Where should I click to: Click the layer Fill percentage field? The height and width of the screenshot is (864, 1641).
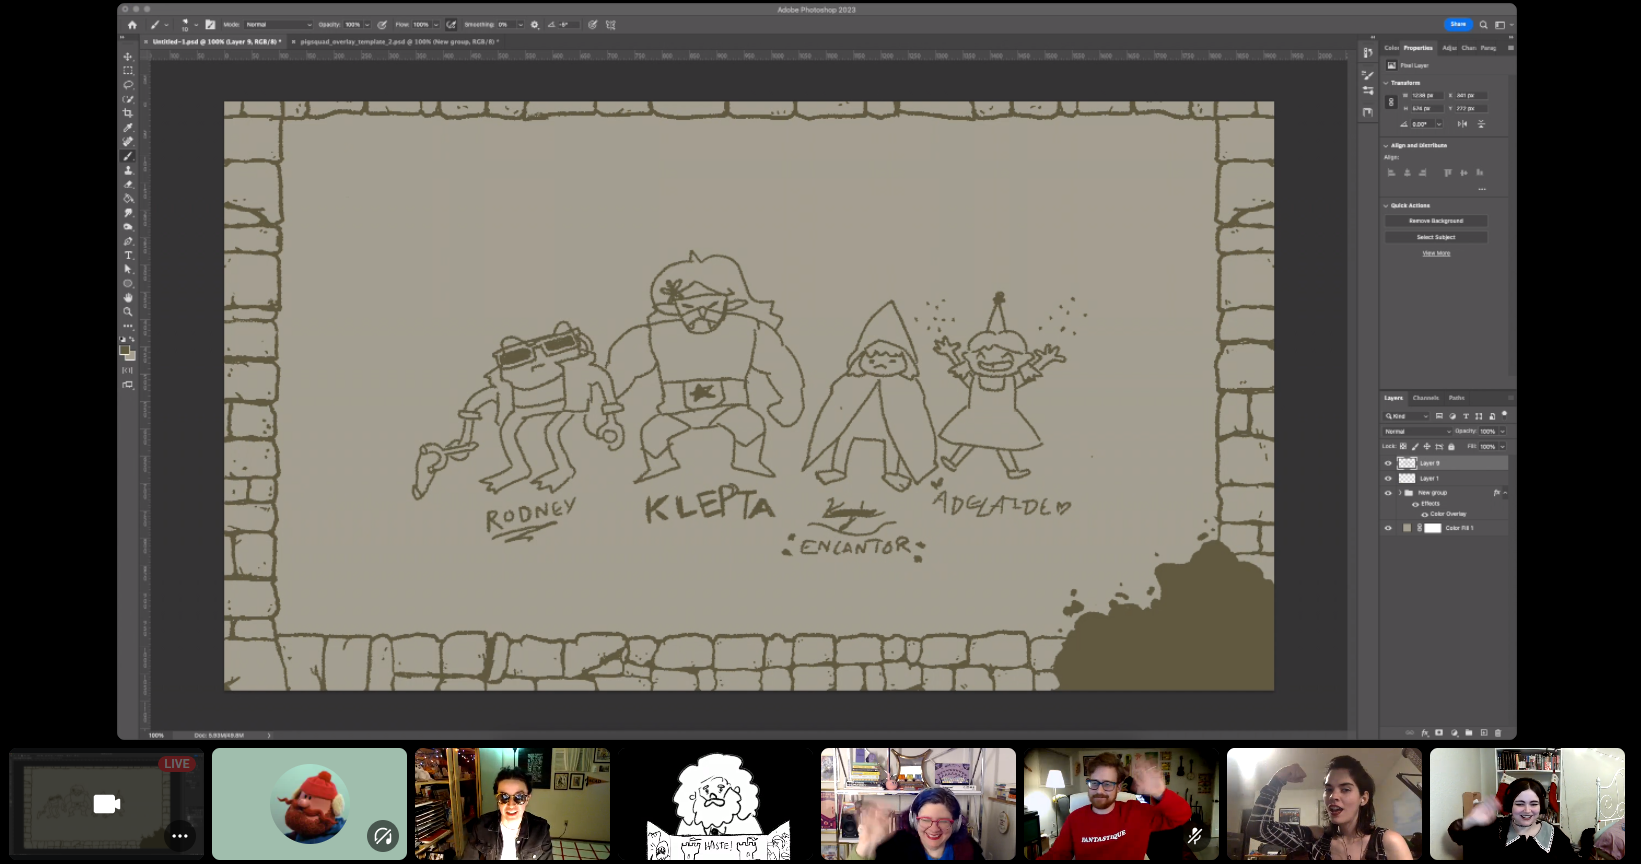[1488, 446]
